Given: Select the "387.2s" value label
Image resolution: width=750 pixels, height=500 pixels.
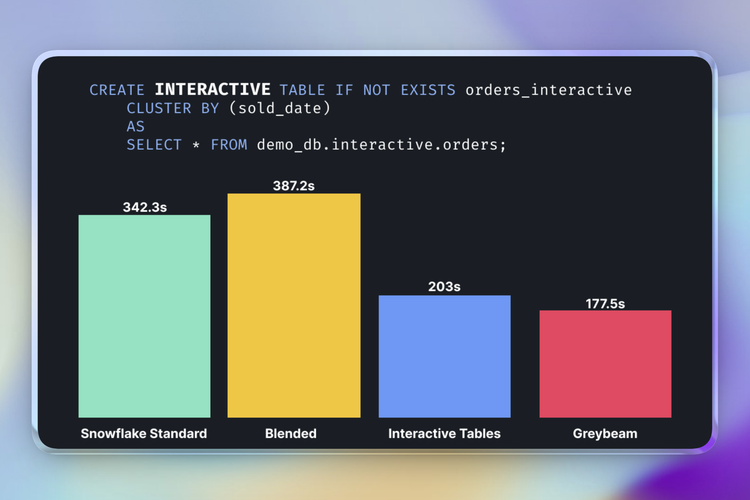Looking at the screenshot, I should pyautogui.click(x=294, y=186).
